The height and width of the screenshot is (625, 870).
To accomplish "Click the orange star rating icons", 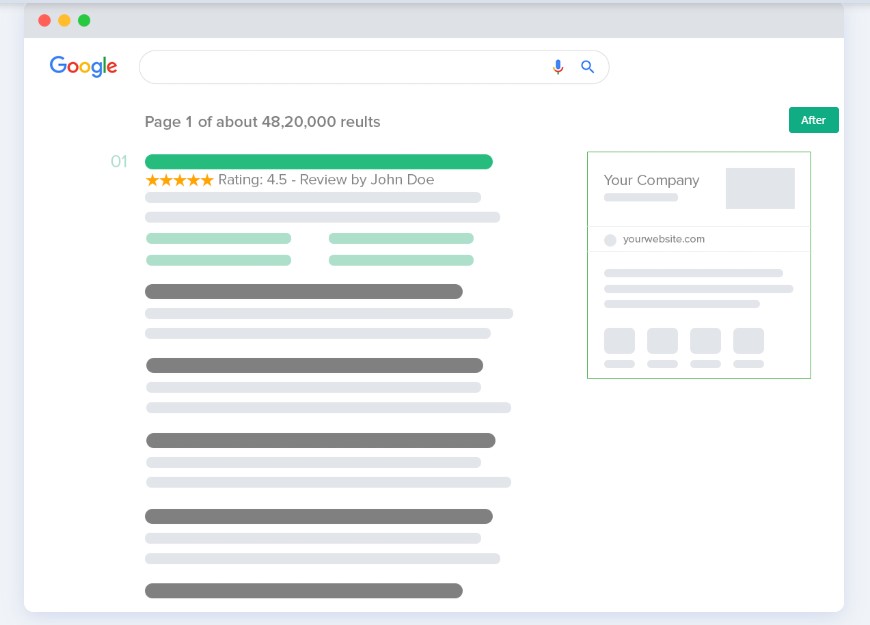I will tap(179, 180).
